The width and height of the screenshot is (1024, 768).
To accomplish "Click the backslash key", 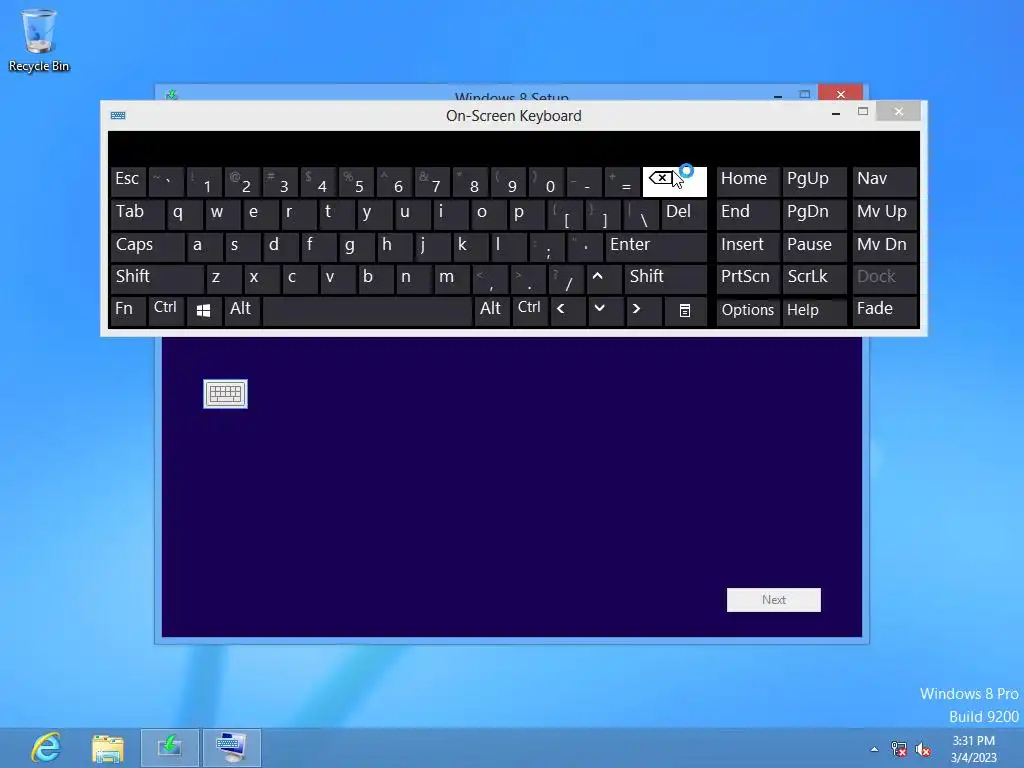I will pos(640,214).
